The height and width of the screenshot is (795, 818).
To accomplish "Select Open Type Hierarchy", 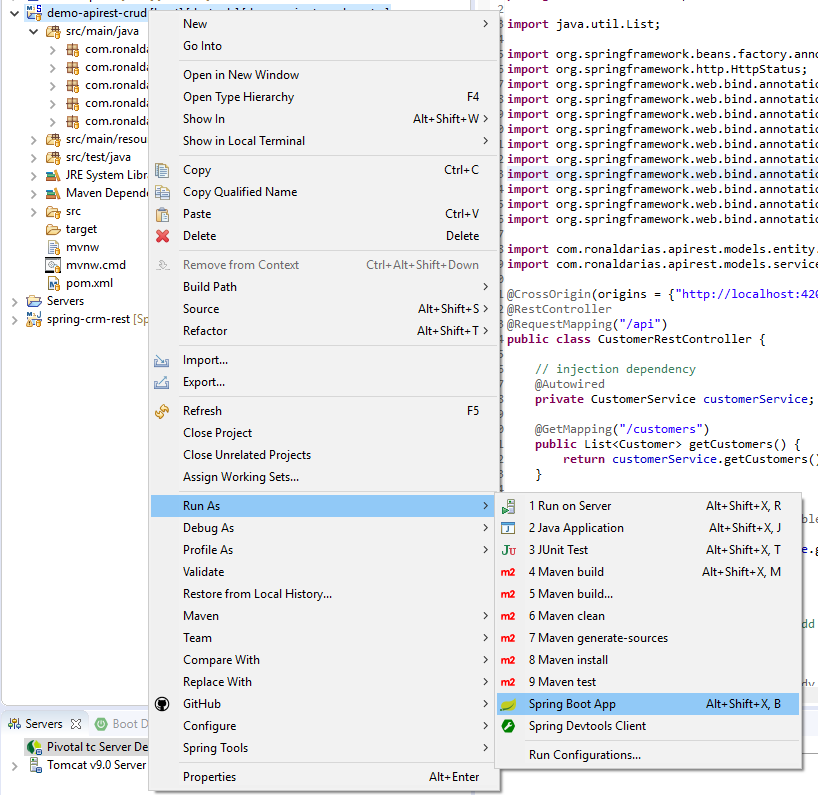I will [324, 97].
